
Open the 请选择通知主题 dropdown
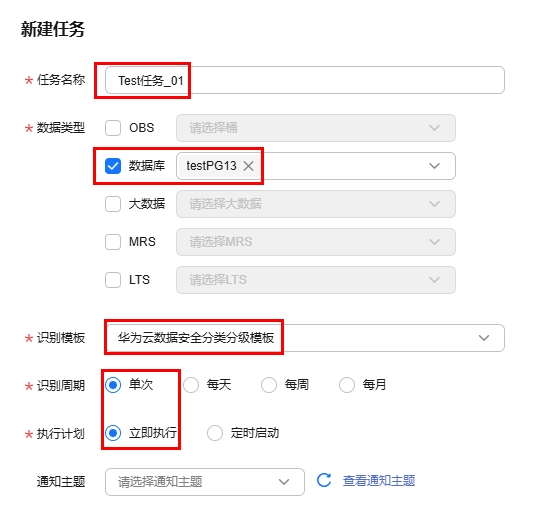pyautogui.click(x=205, y=482)
